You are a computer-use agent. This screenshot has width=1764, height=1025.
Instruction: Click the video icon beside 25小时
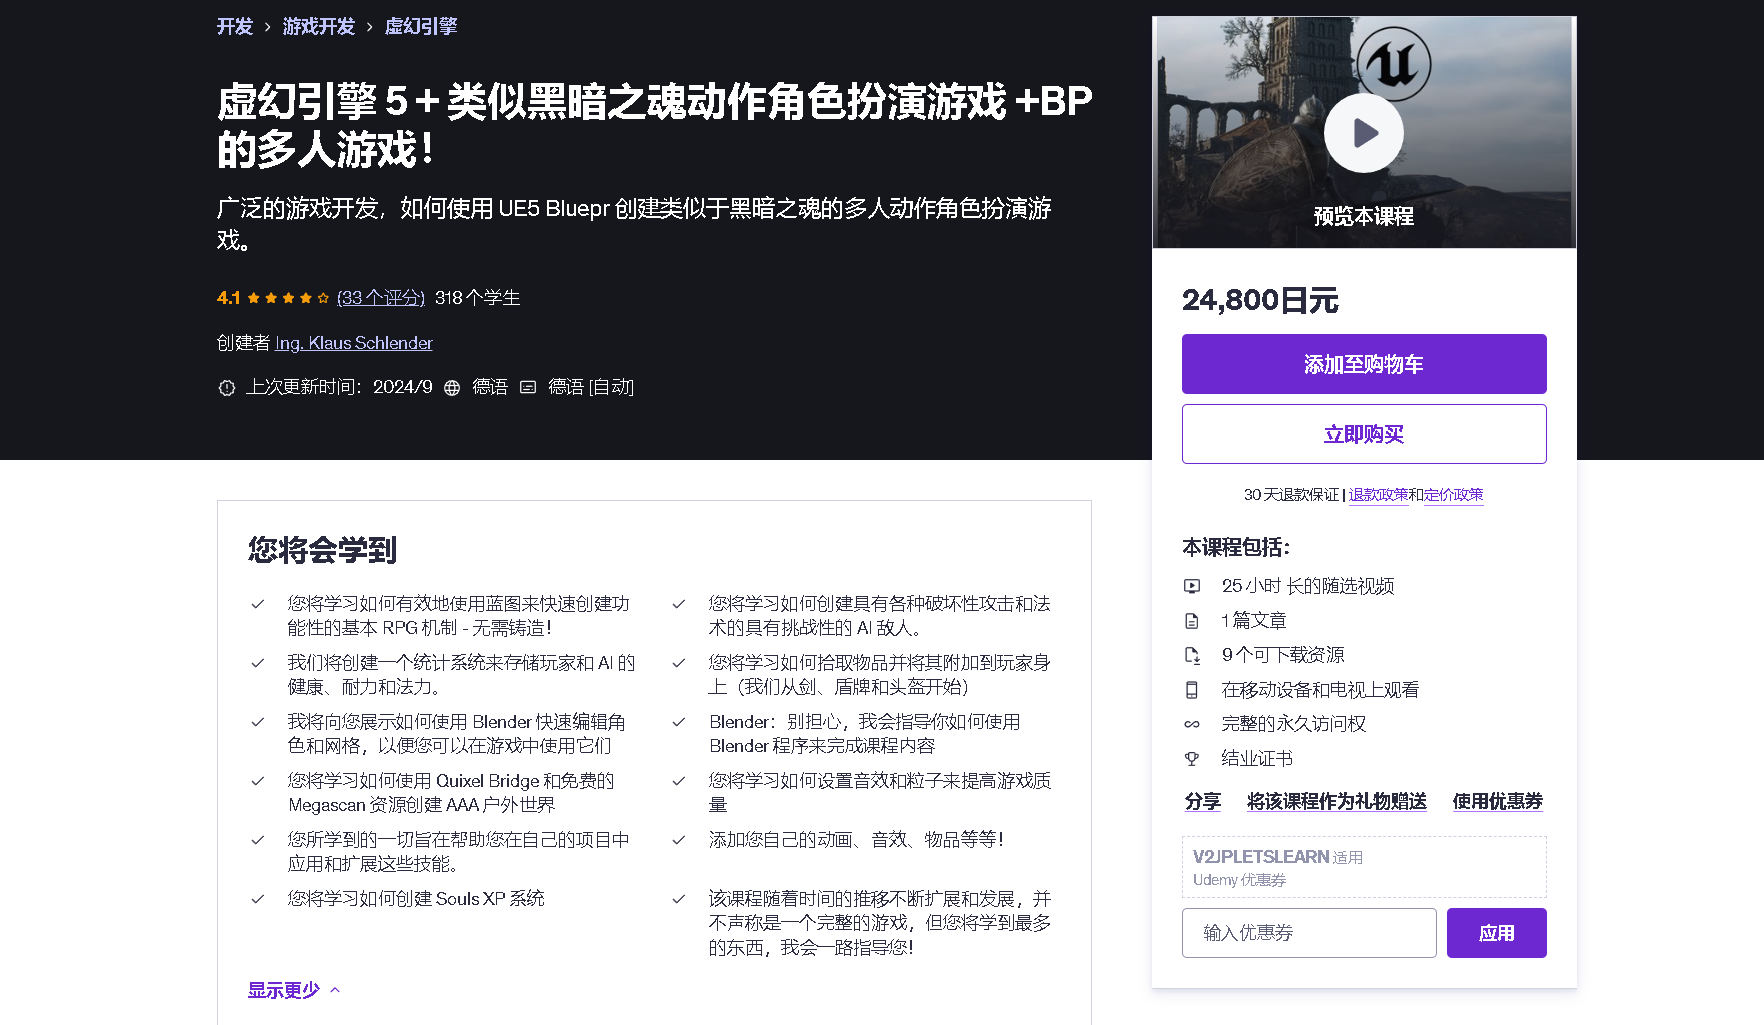tap(1192, 586)
